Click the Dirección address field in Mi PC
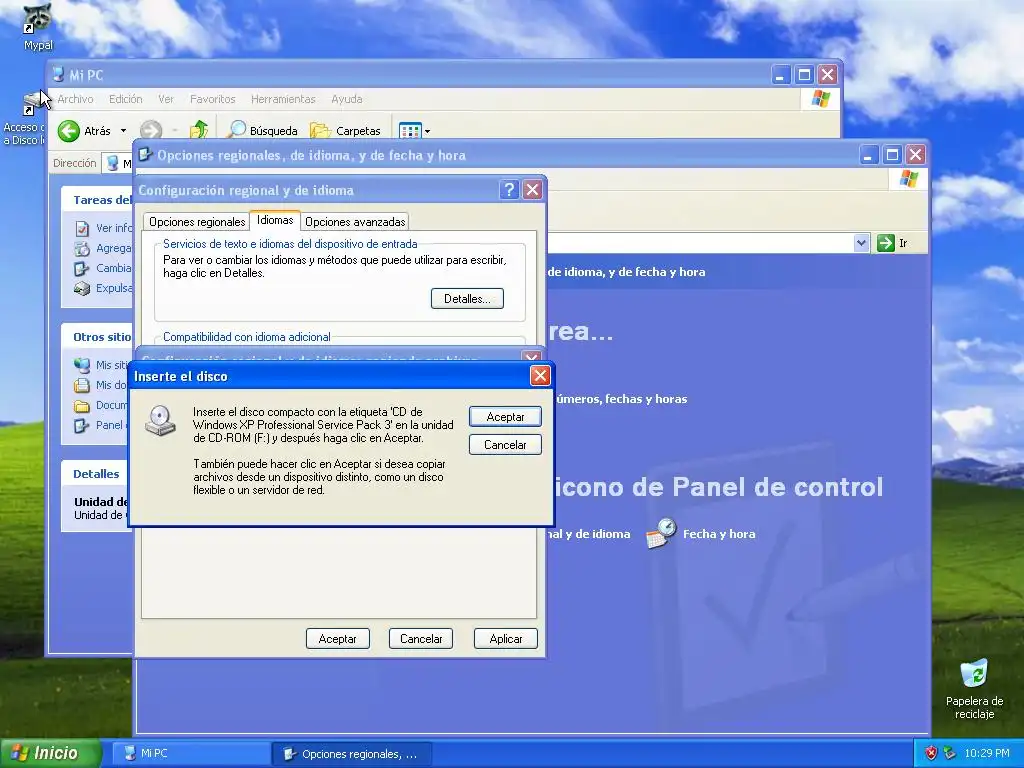Screen dimensions: 1024x768 click(118, 163)
